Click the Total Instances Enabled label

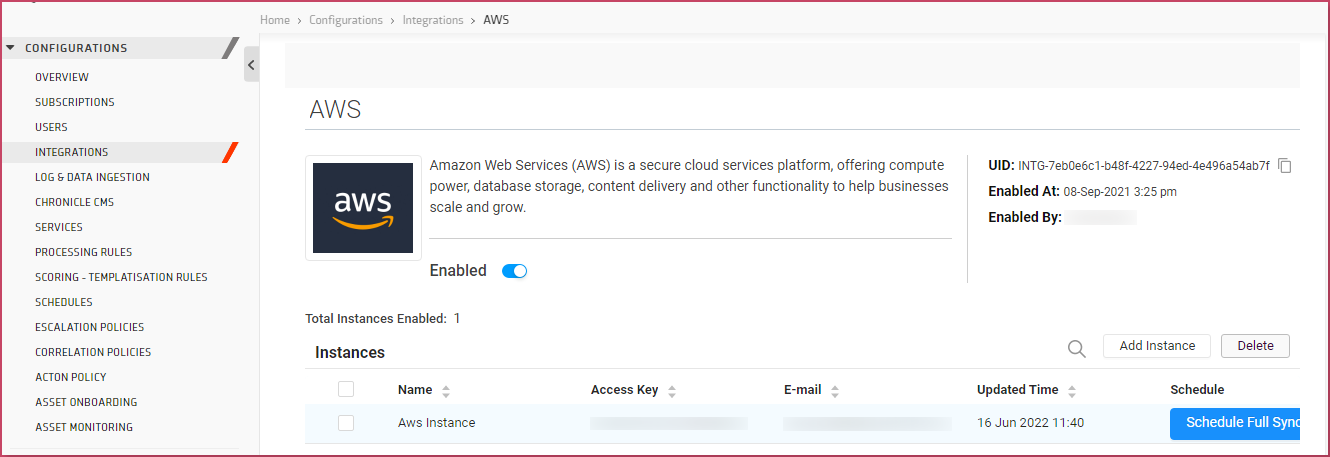click(x=376, y=319)
